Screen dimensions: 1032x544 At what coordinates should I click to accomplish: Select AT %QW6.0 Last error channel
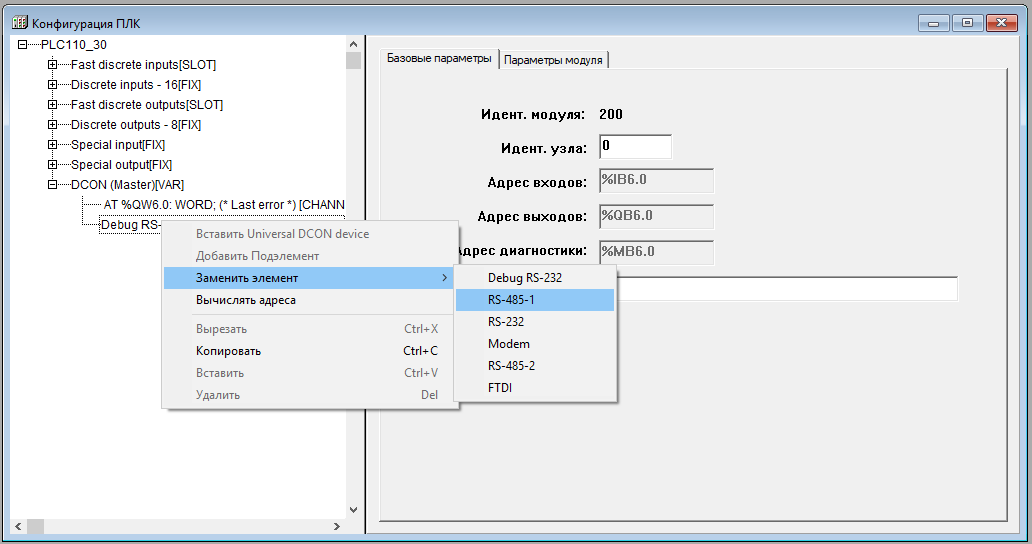click(224, 205)
